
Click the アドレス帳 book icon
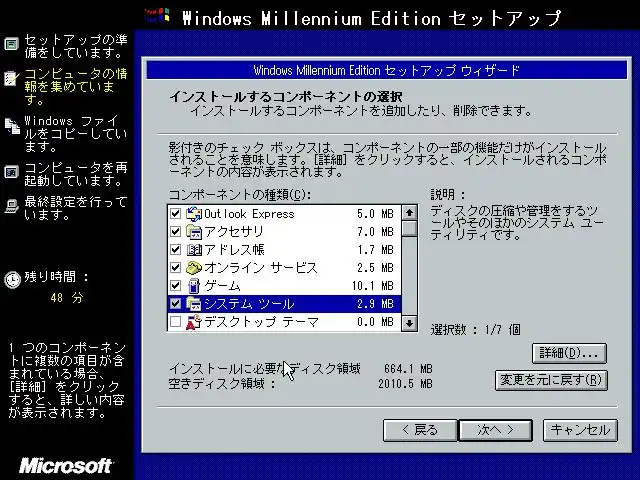pyautogui.click(x=194, y=250)
